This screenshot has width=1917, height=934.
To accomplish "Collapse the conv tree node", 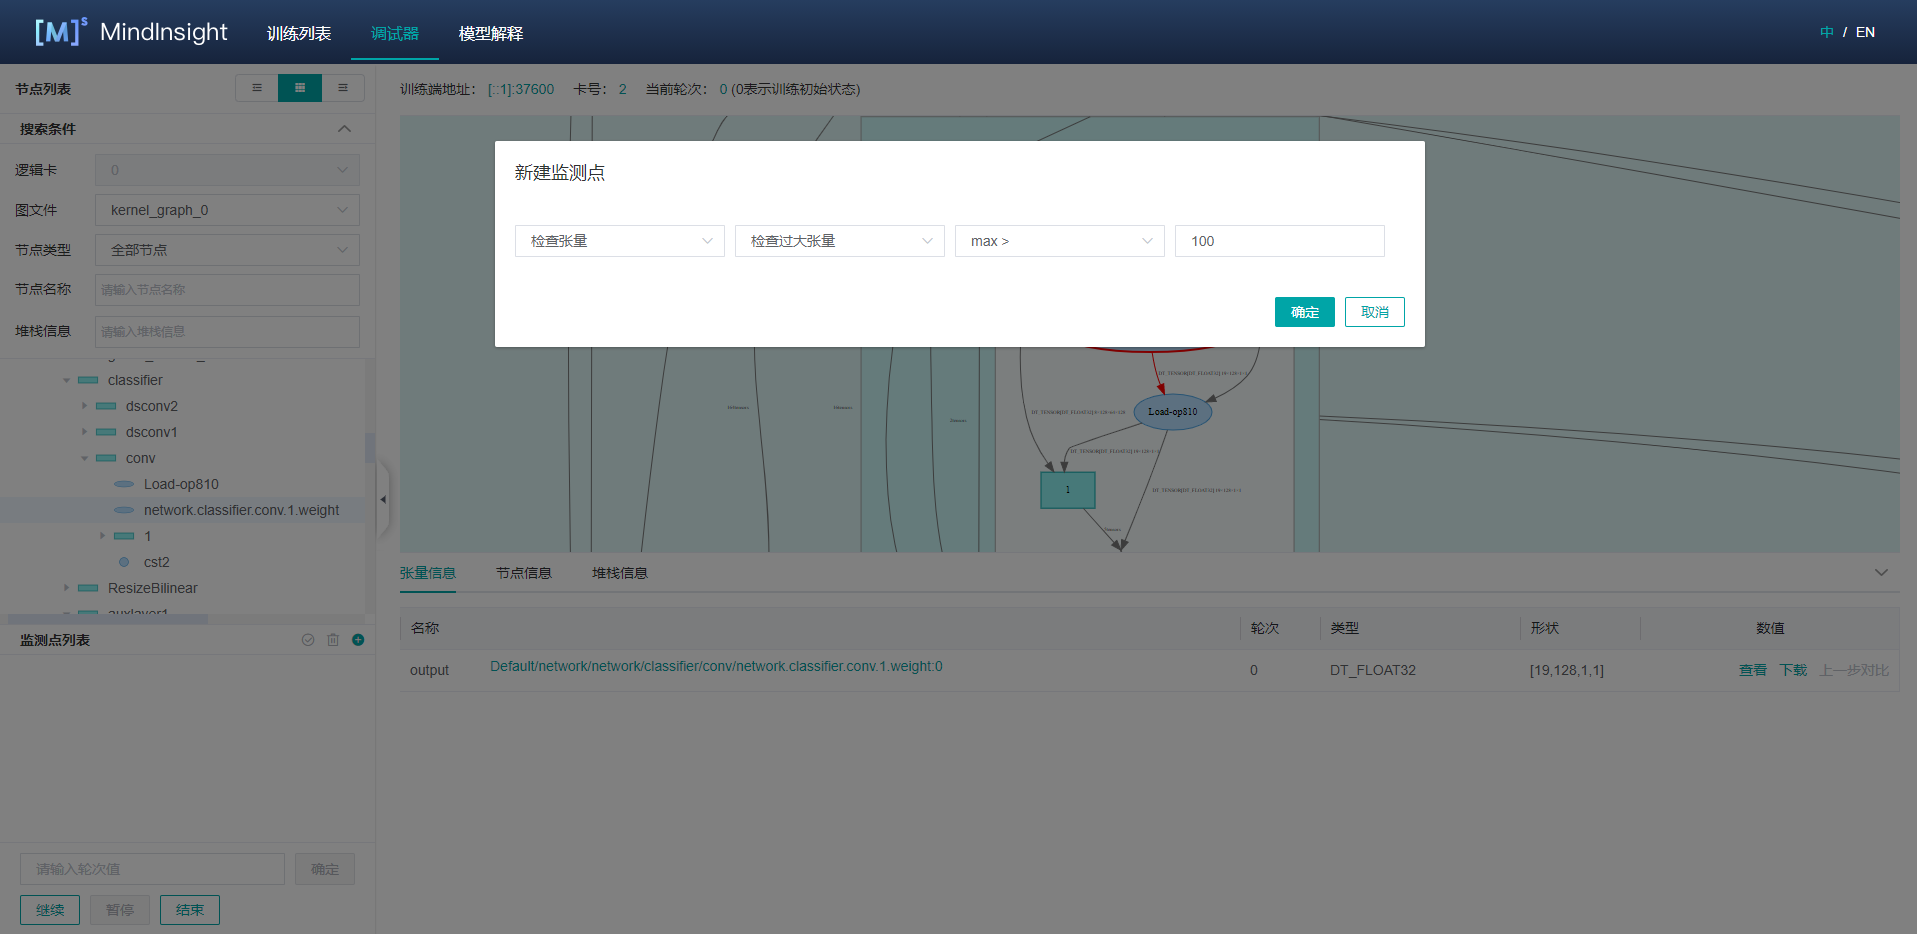I will tap(85, 459).
